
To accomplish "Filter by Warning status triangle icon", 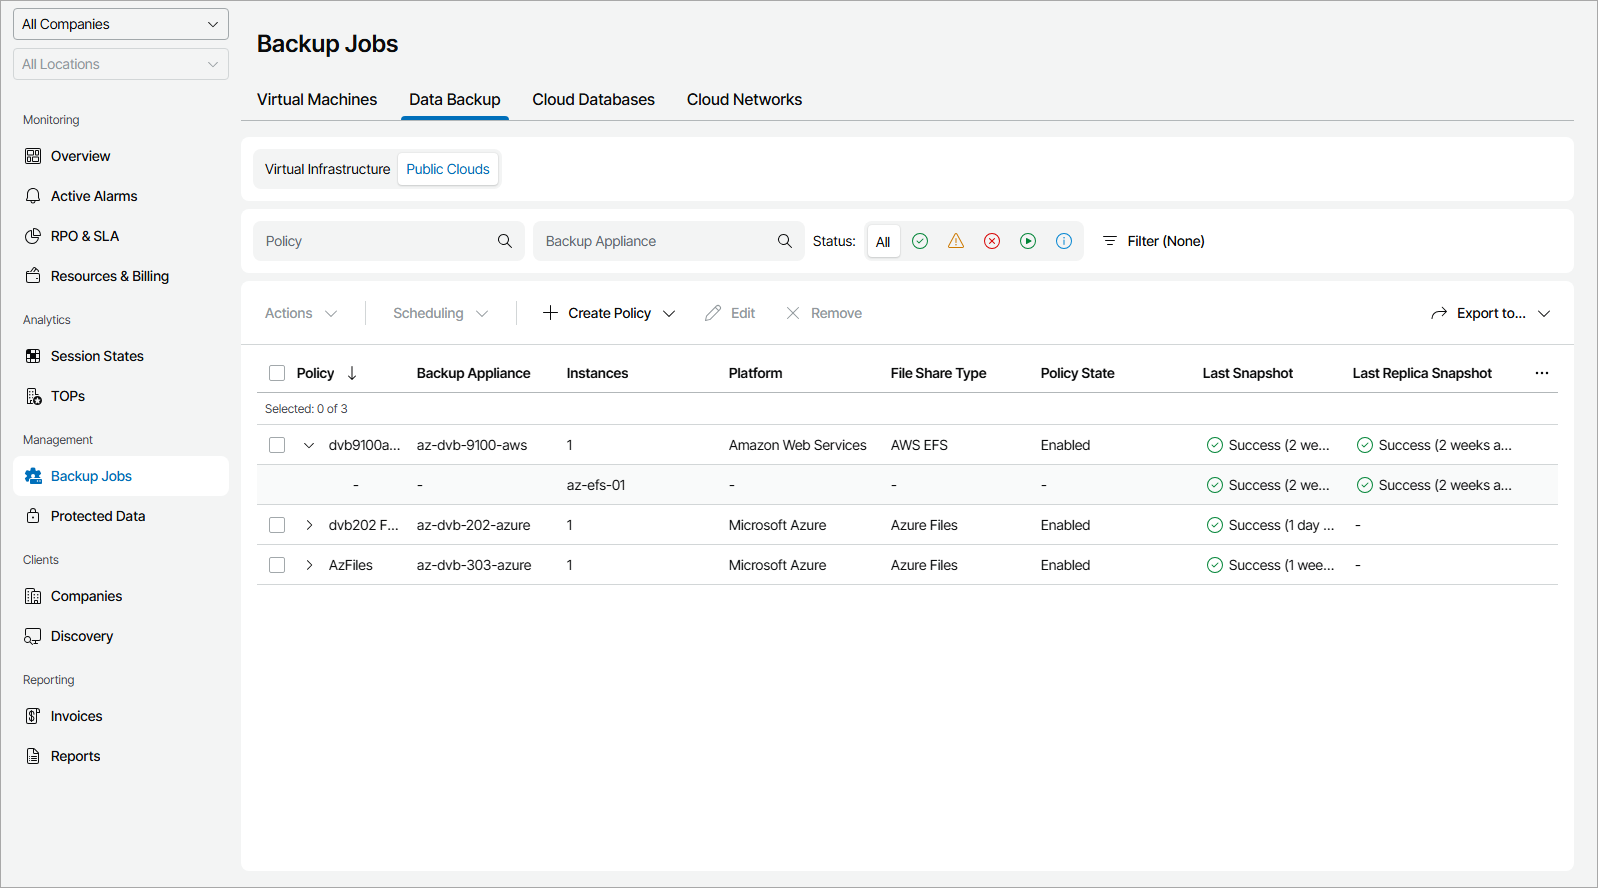I will (956, 241).
